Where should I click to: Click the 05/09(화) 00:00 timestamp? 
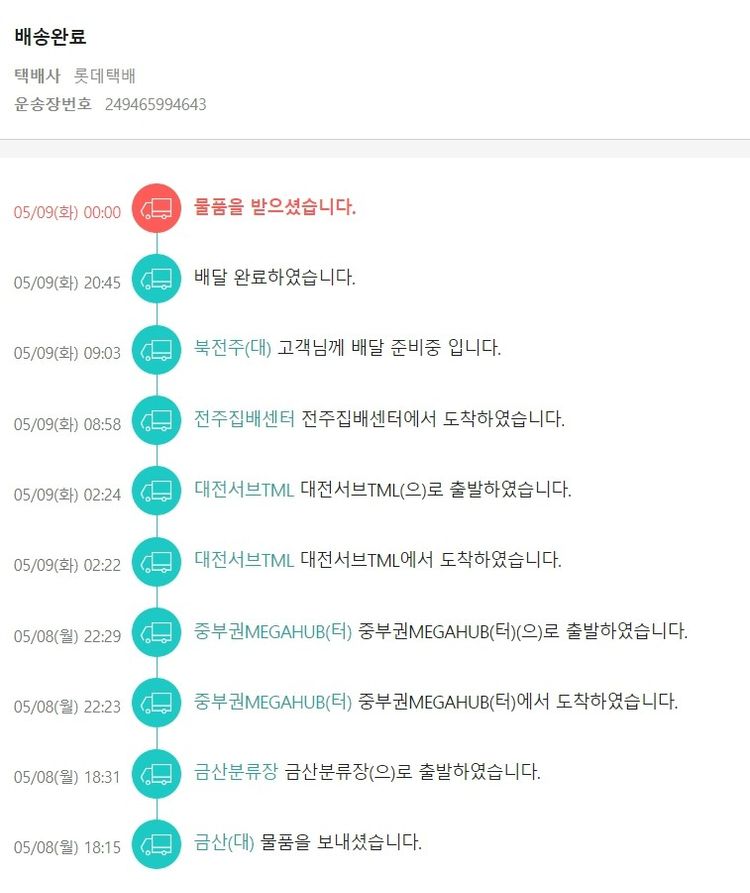pyautogui.click(x=67, y=212)
